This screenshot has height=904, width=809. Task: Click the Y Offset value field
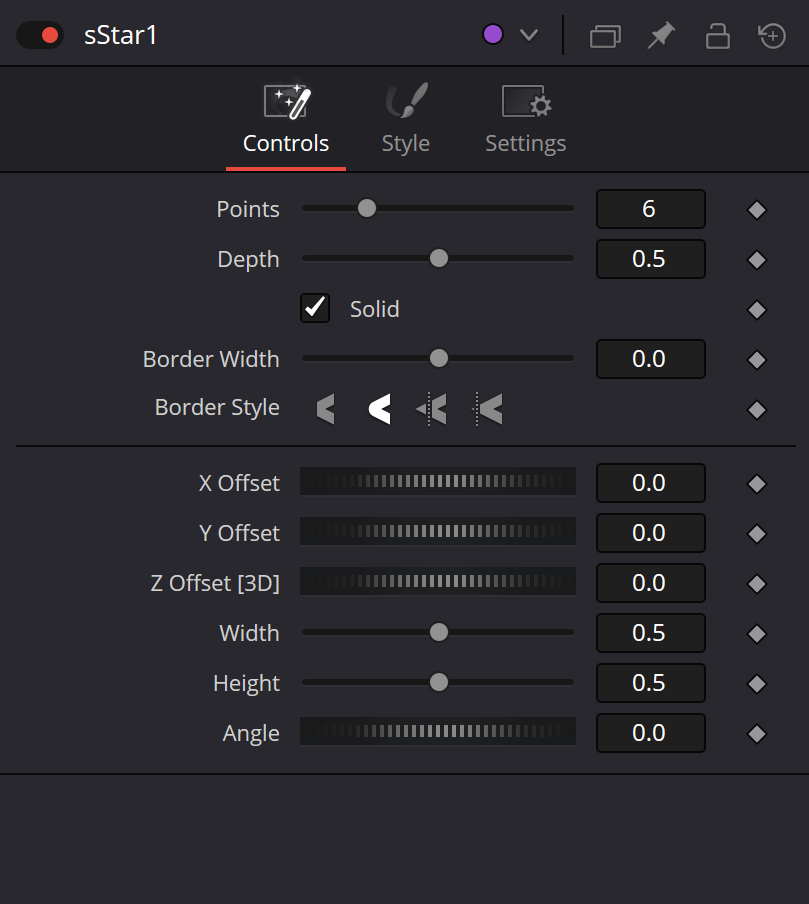[x=650, y=533]
